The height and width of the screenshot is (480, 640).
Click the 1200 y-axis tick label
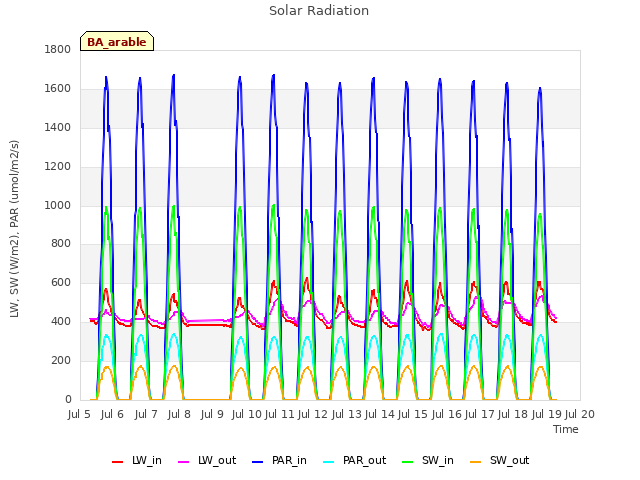[58, 166]
